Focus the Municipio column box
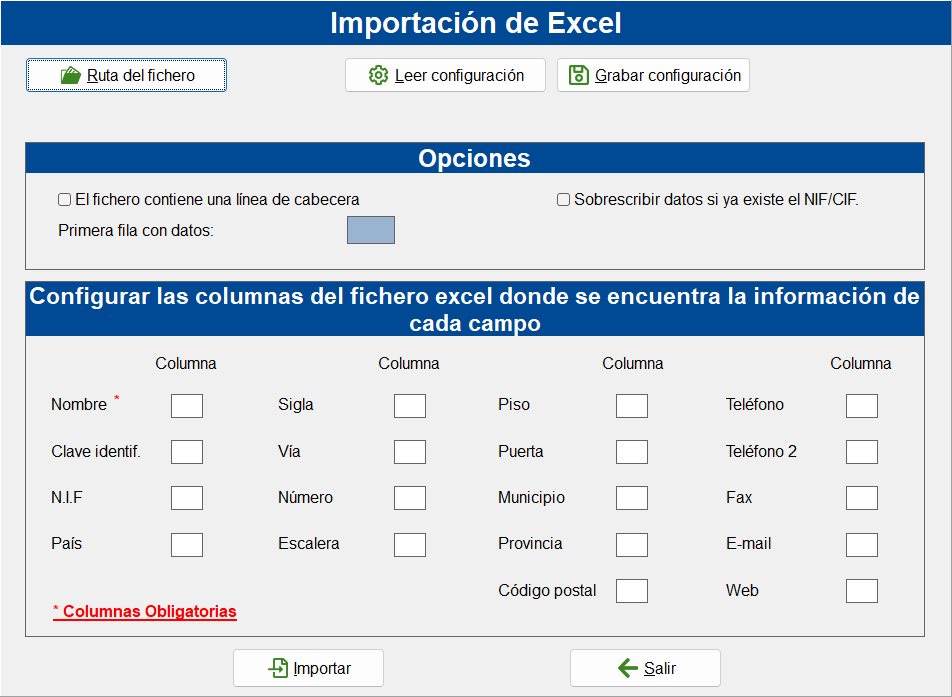Screen dimensions: 952x697 pos(632,498)
